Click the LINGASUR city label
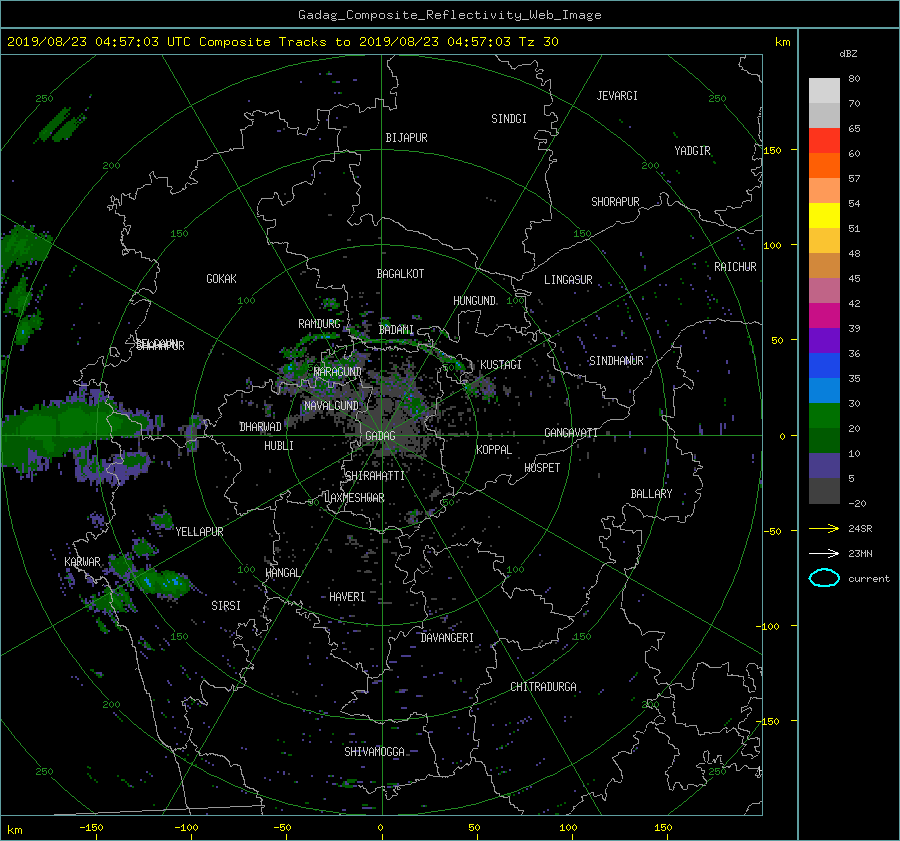 (568, 280)
